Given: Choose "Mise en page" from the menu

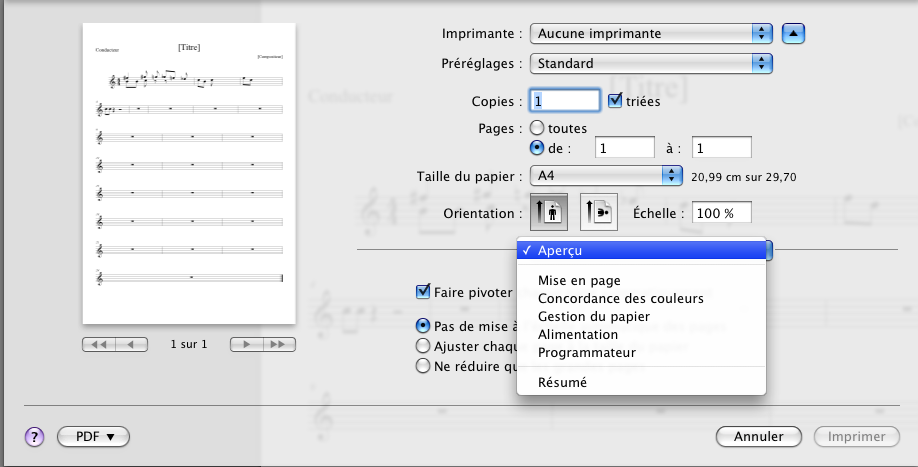Looking at the screenshot, I should tap(579, 280).
